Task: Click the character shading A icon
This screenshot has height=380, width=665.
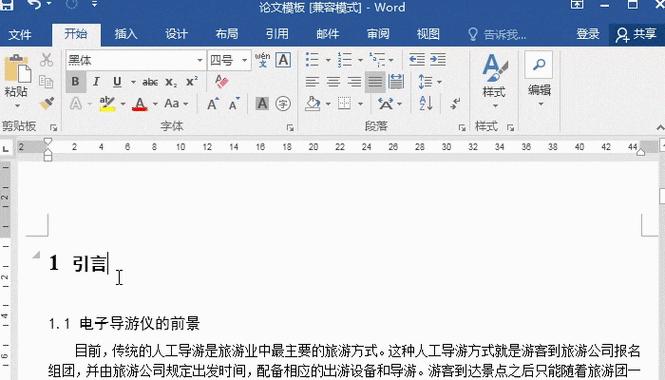Action: coord(262,103)
